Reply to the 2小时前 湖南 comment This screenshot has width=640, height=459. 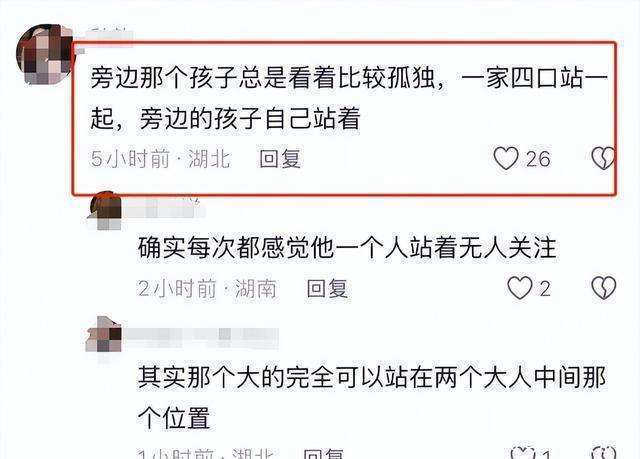327,288
